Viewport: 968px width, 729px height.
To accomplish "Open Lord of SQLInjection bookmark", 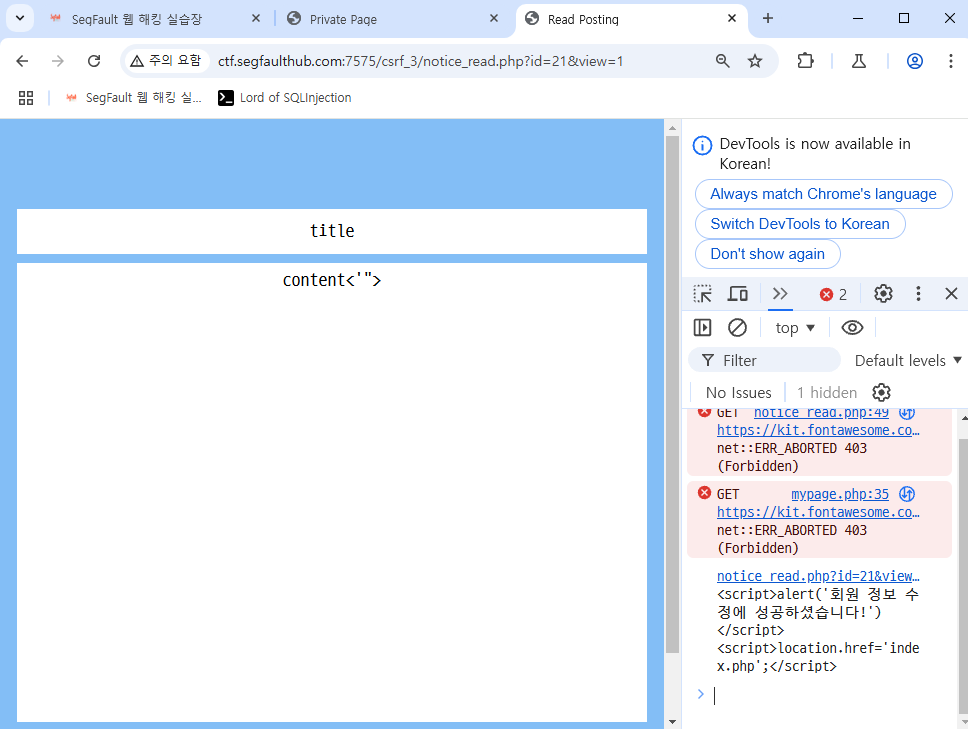I will point(285,98).
